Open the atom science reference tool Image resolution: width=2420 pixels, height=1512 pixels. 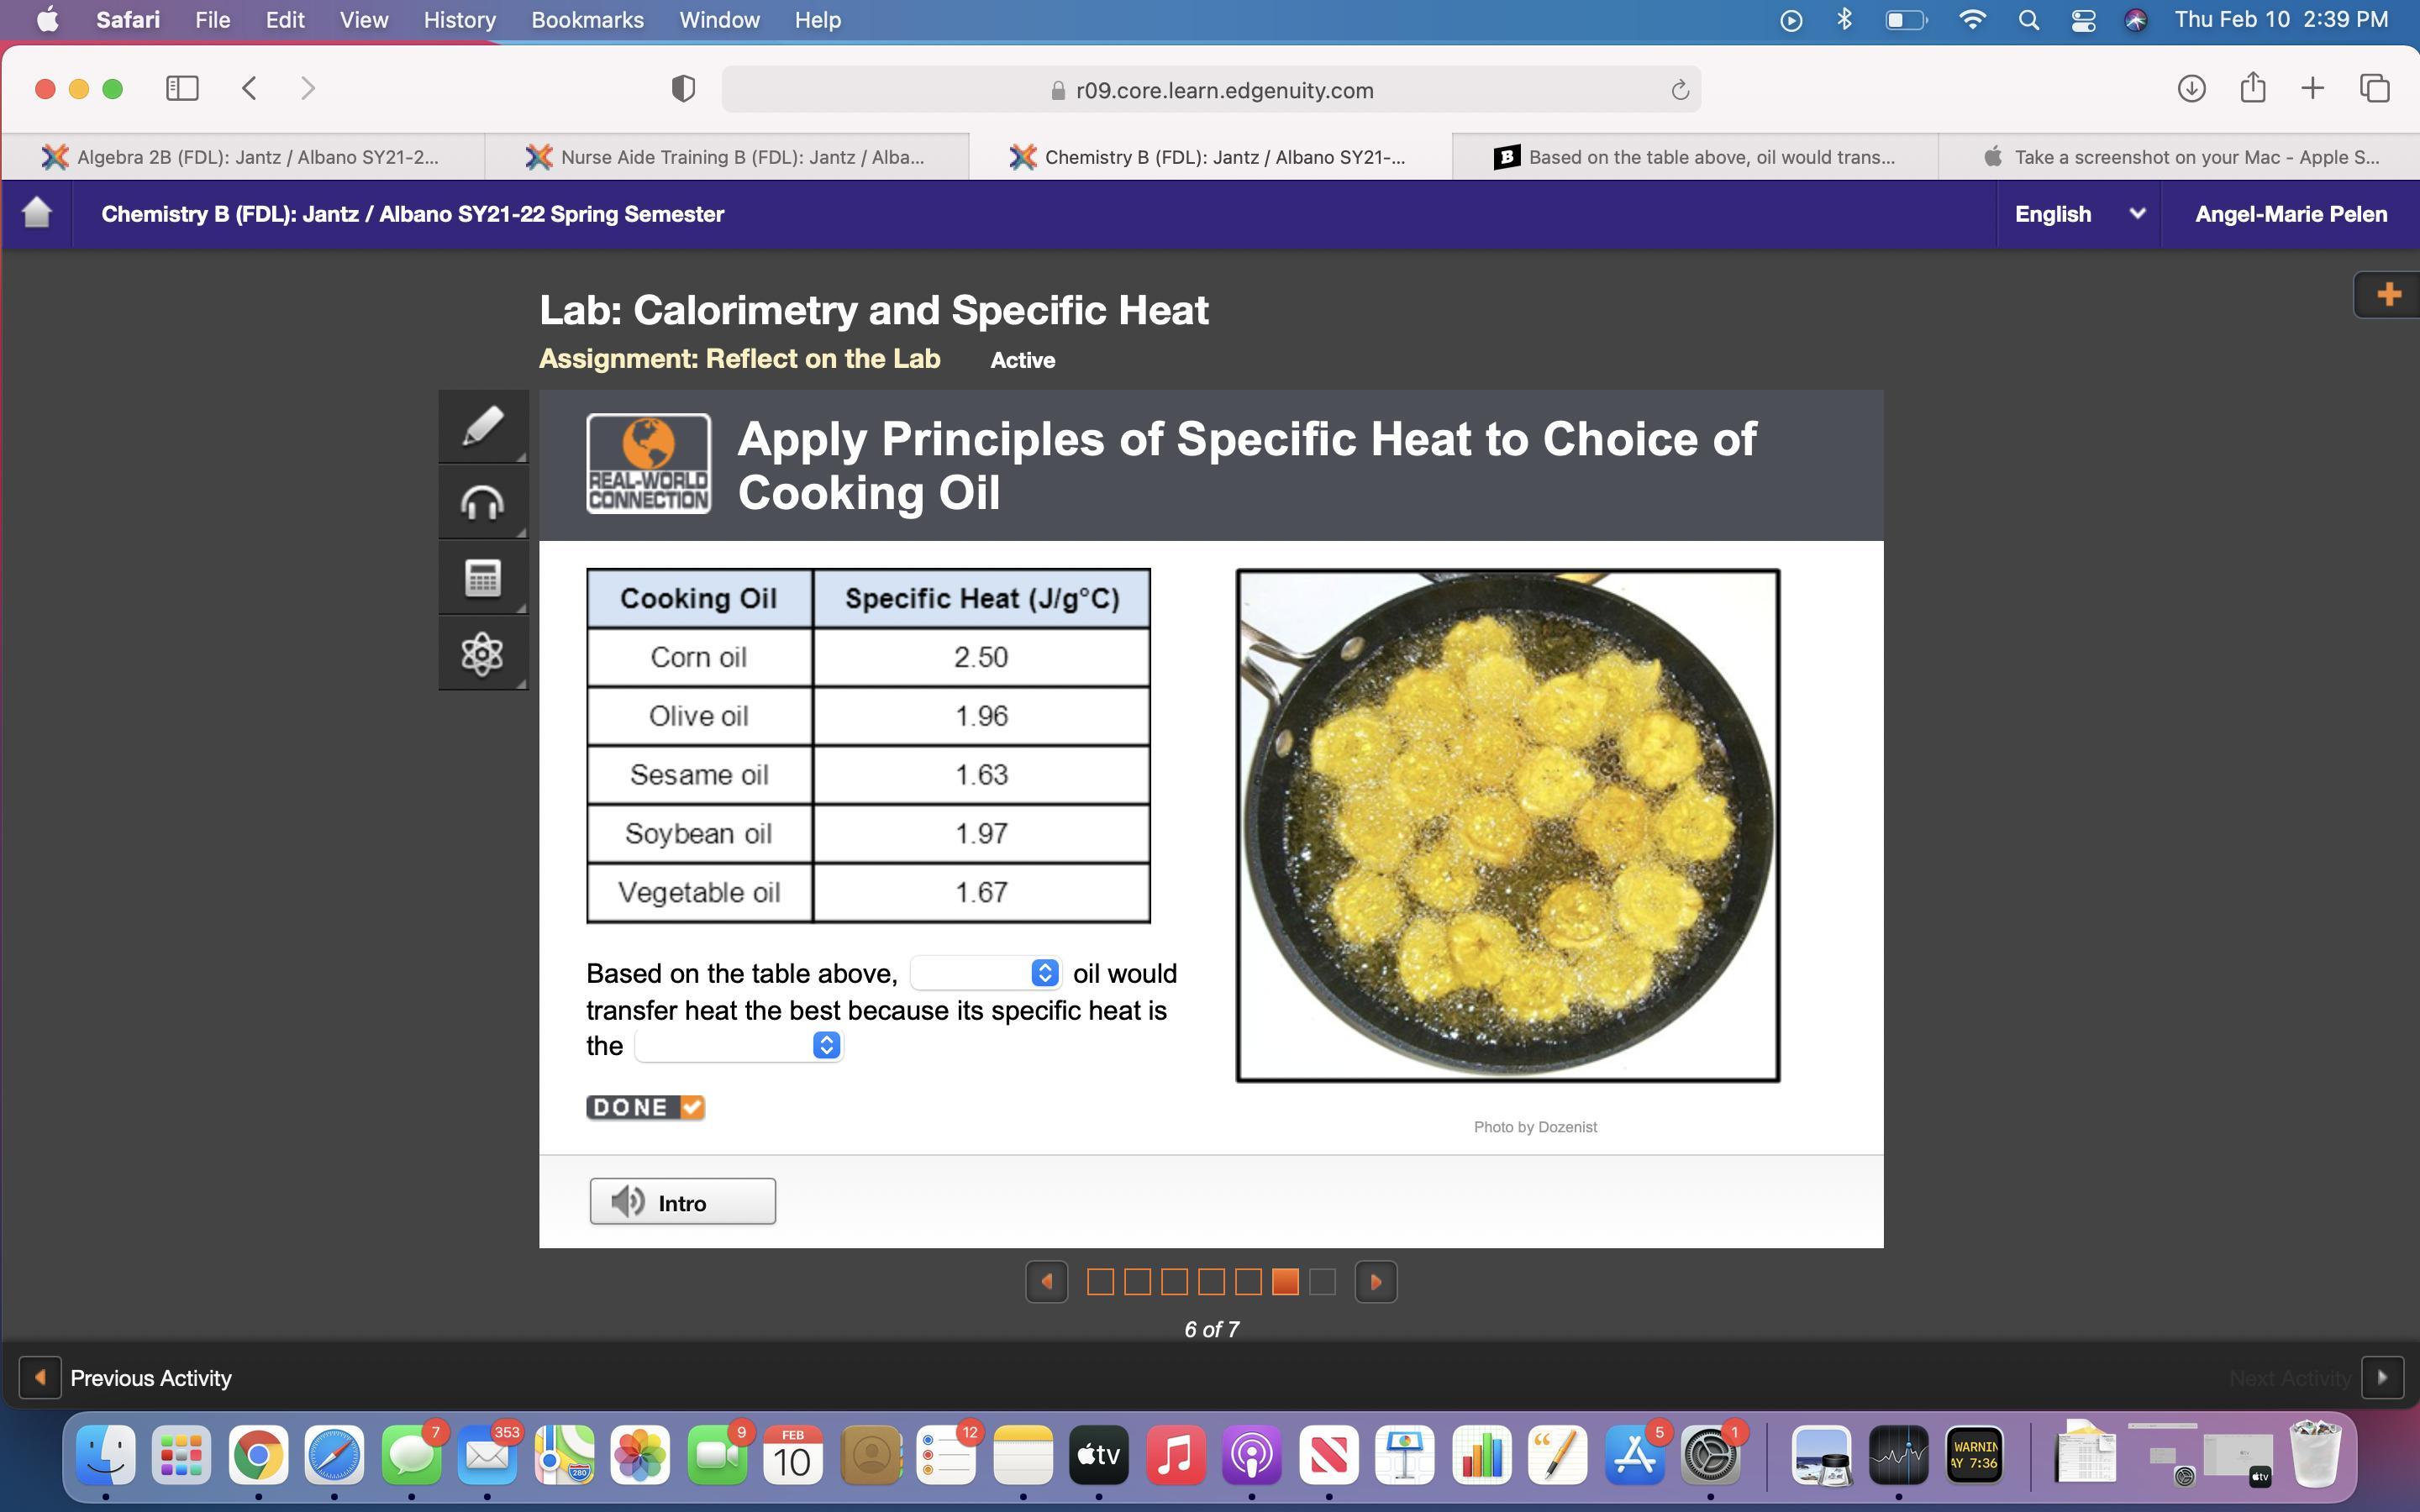[483, 653]
